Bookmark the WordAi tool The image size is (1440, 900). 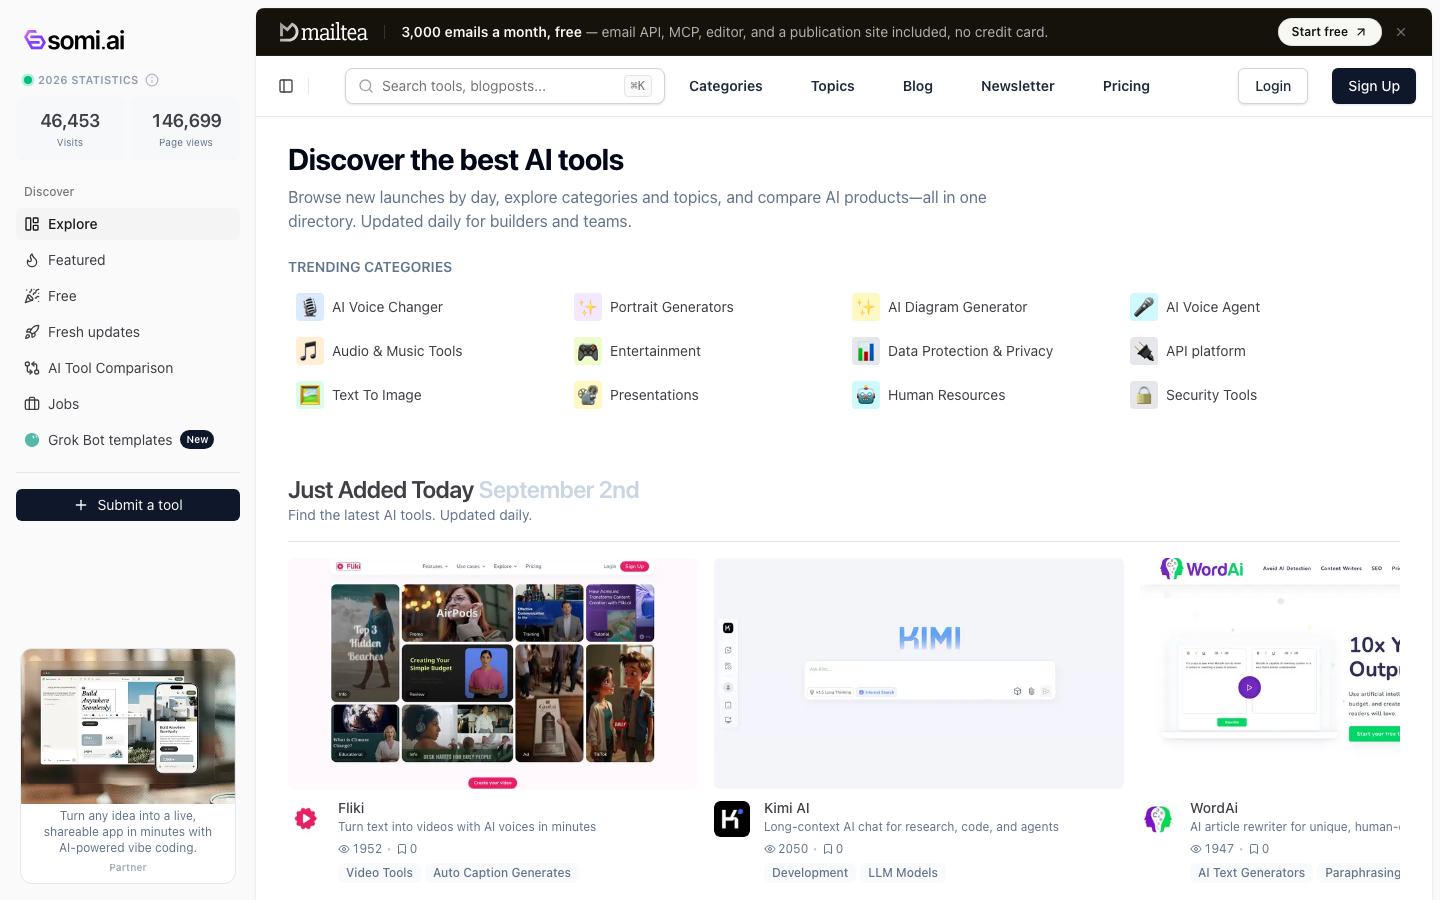click(x=1253, y=849)
